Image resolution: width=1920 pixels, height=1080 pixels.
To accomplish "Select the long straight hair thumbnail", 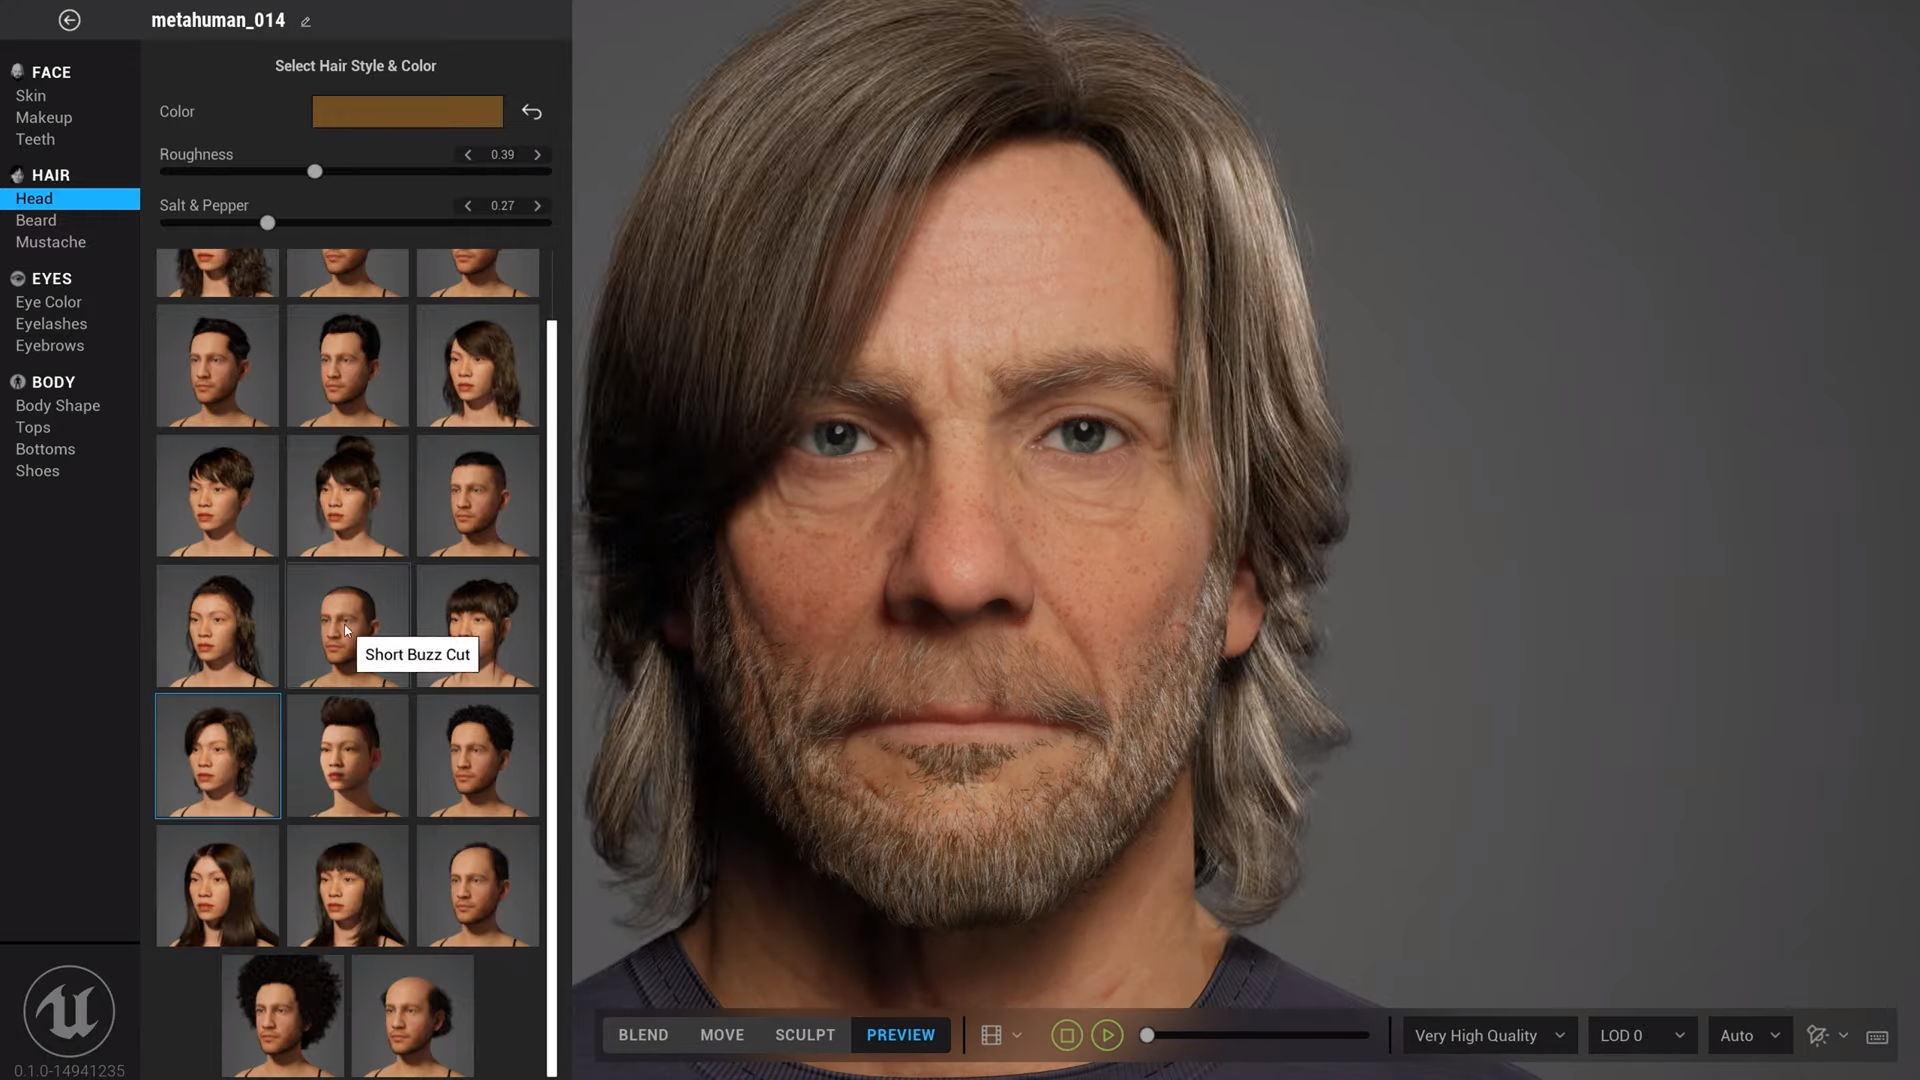I will [218, 886].
